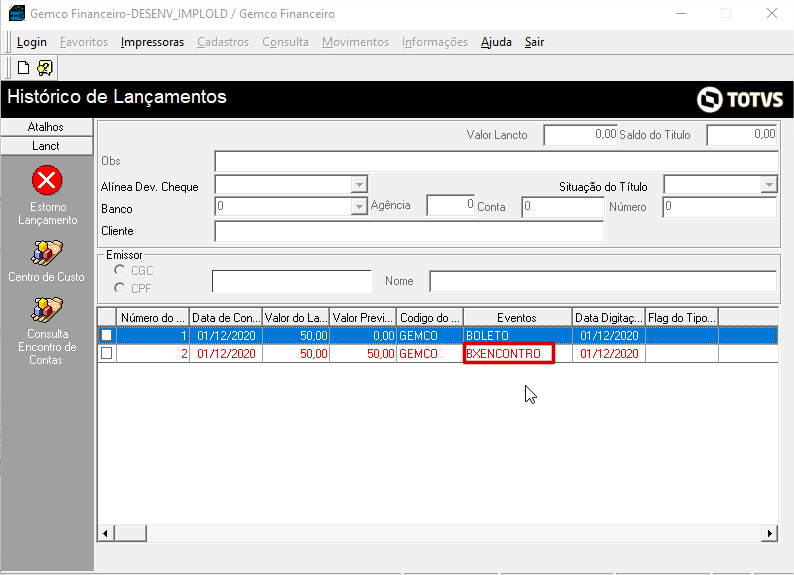Click the Data de Con... column header

click(x=226, y=317)
